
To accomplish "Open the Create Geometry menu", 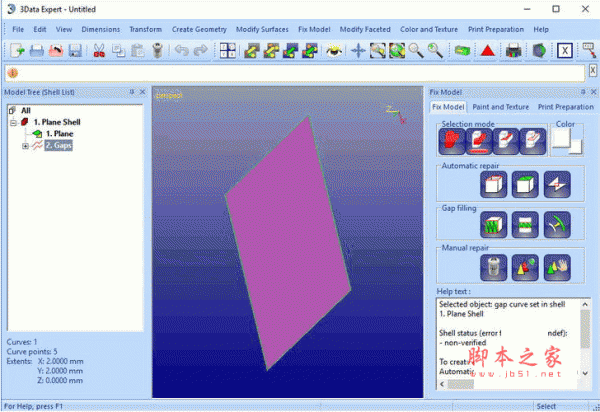I will click(x=199, y=29).
